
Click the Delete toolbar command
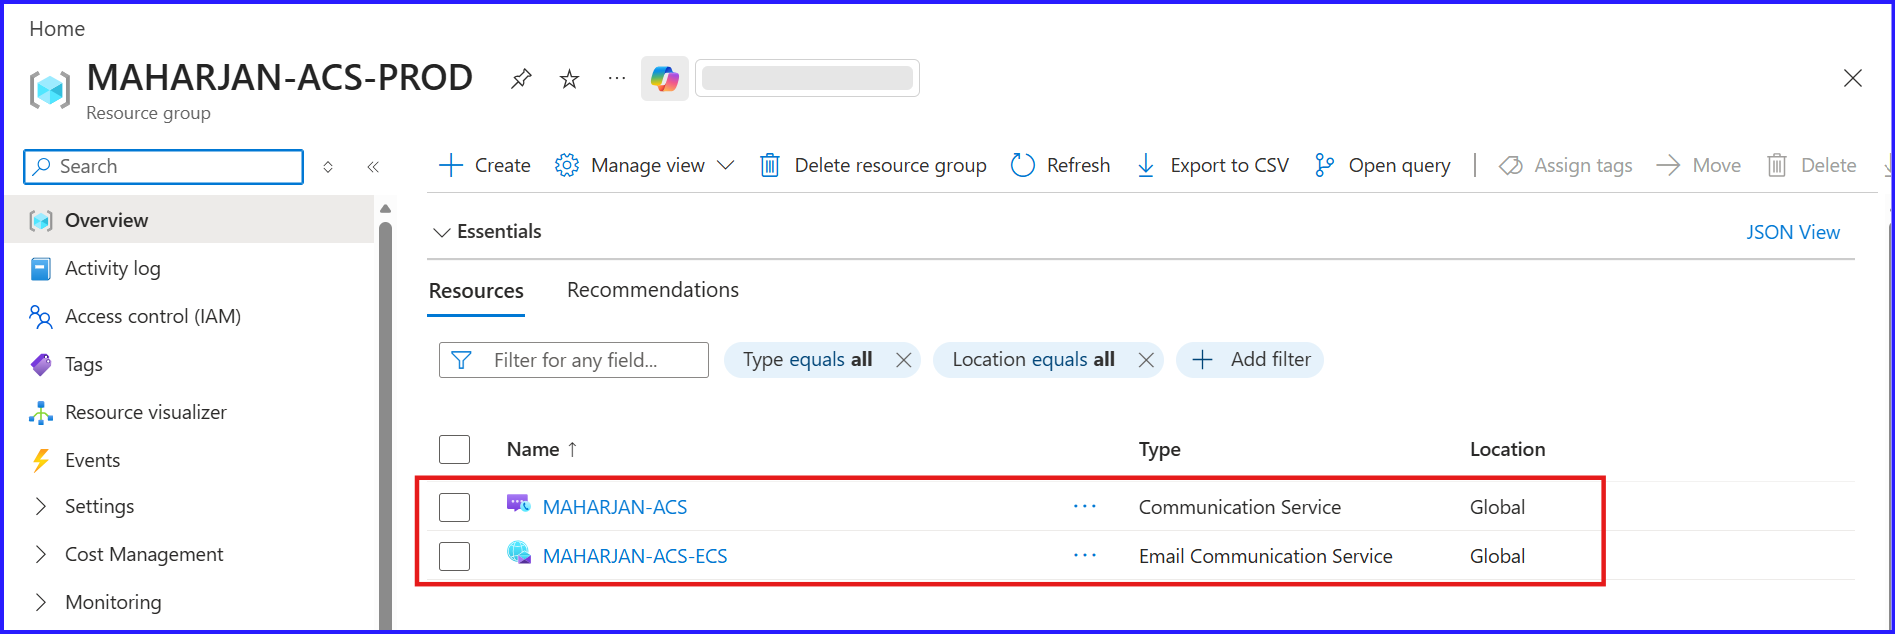[x=1812, y=165]
